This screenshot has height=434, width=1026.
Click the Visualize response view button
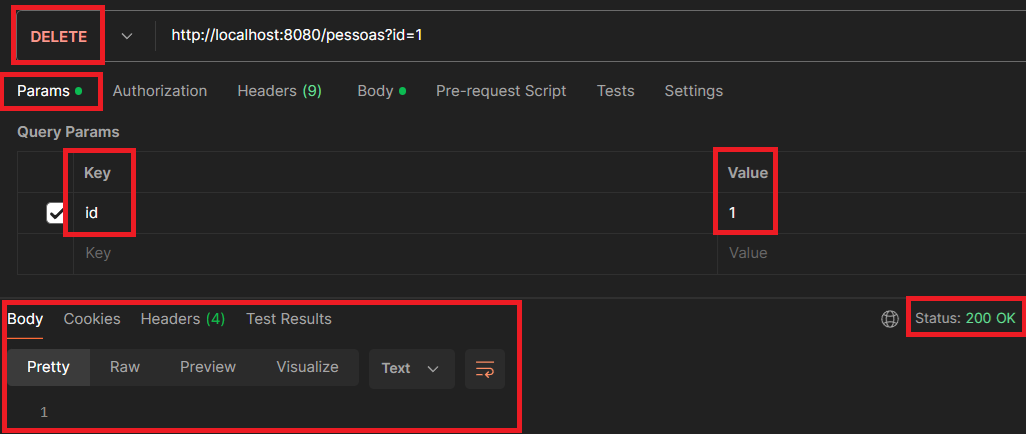[307, 367]
